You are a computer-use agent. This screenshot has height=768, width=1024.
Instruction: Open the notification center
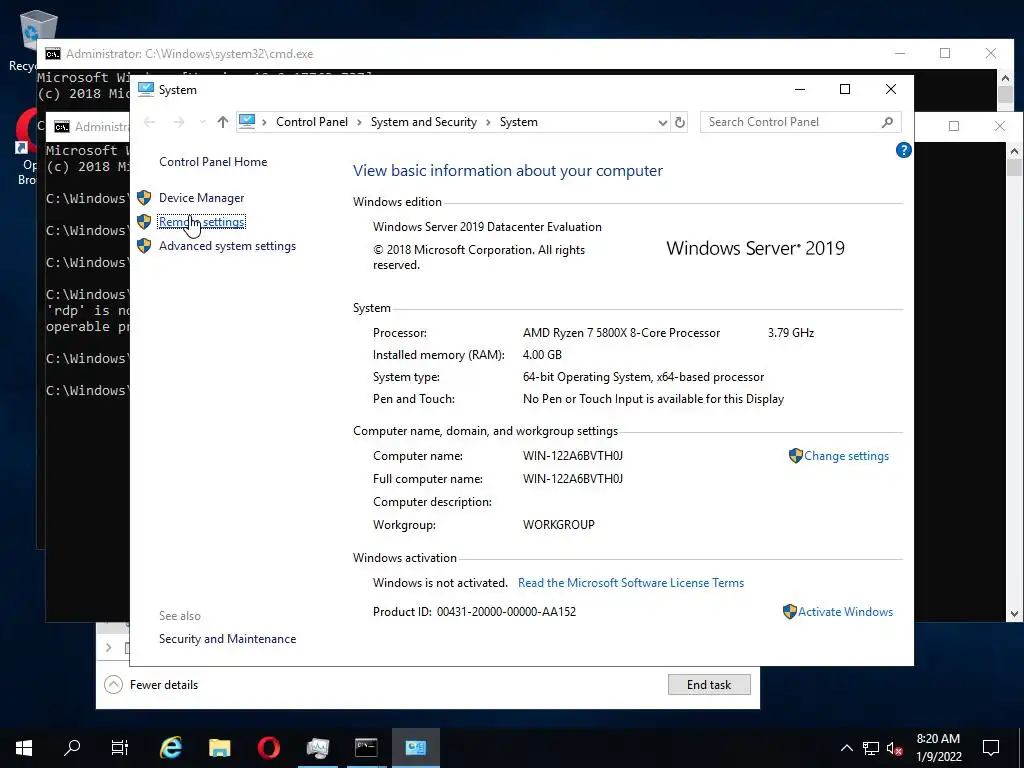click(x=991, y=748)
